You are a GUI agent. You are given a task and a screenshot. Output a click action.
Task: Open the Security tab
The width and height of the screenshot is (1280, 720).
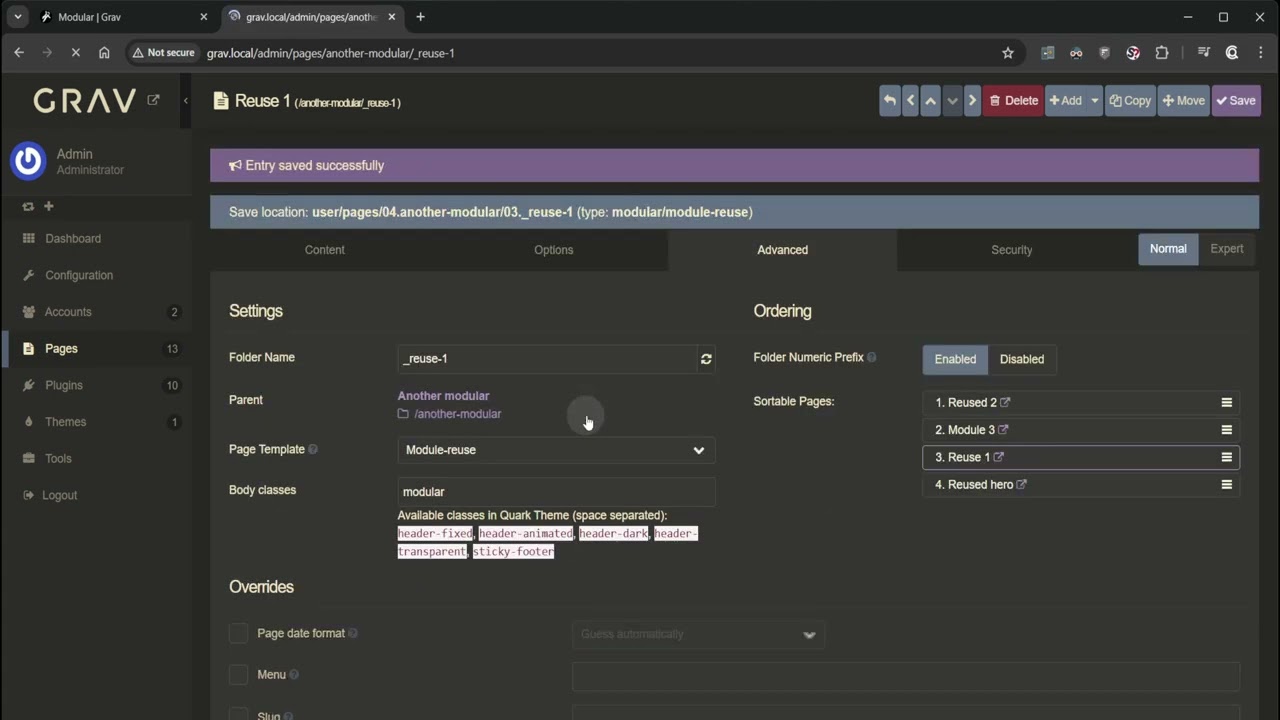coord(1011,250)
